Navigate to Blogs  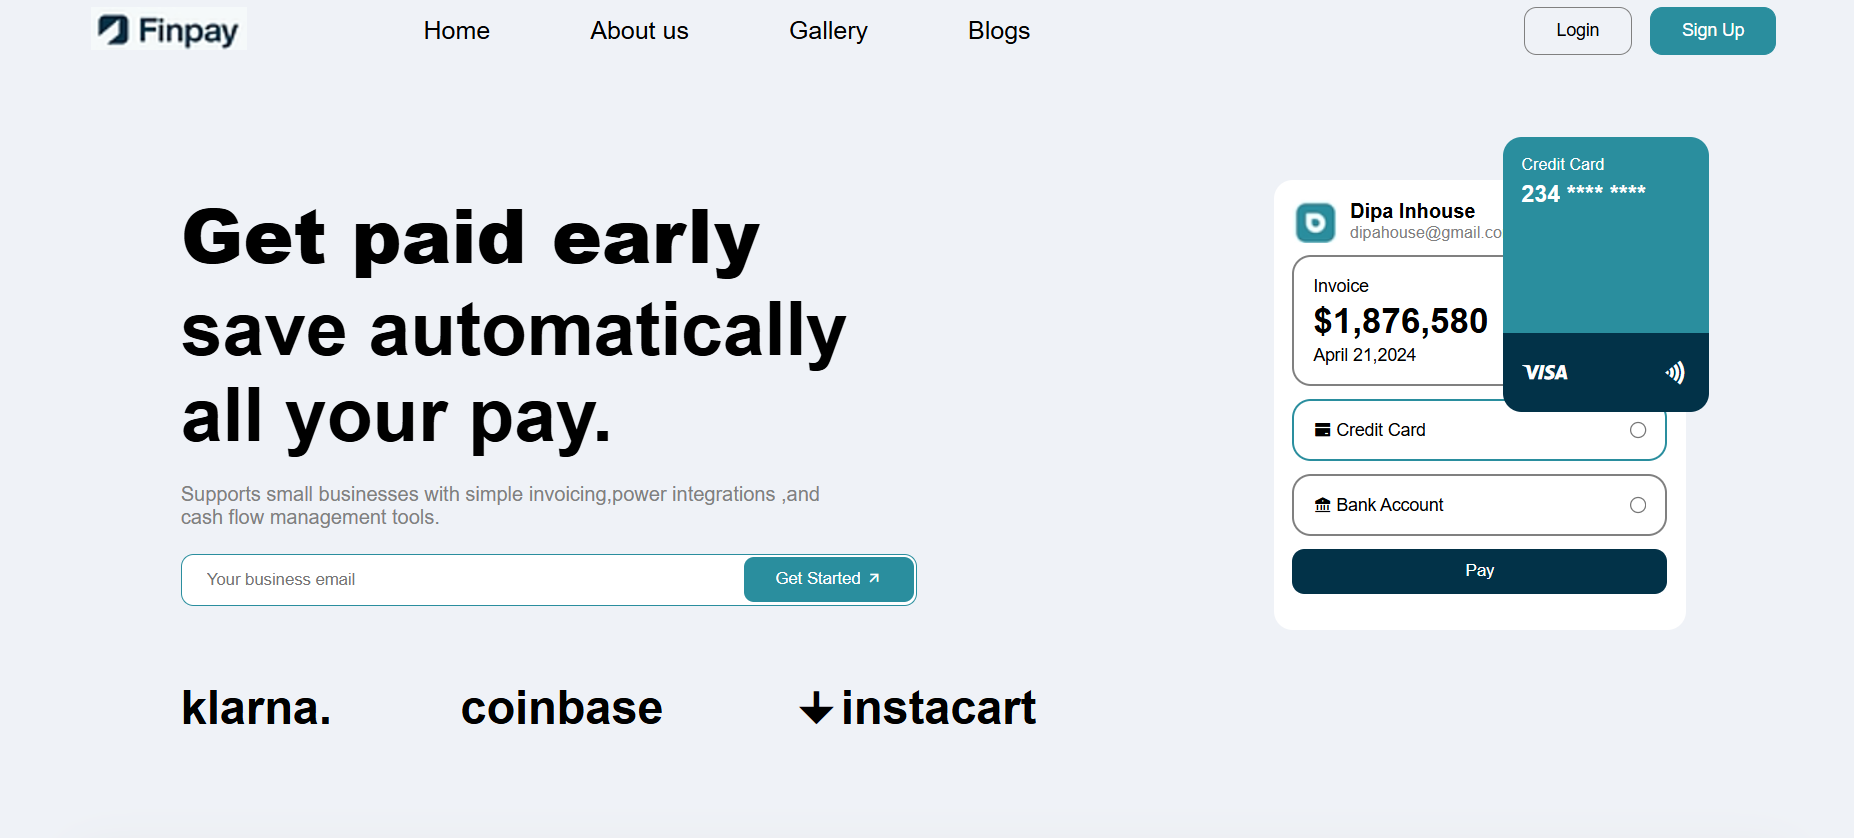coord(998,31)
